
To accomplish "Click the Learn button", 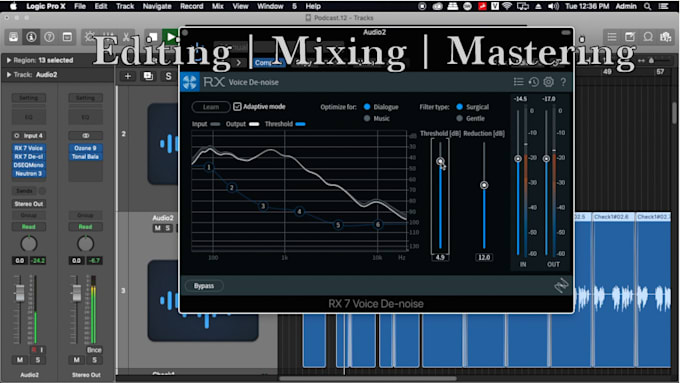I will 211,107.
